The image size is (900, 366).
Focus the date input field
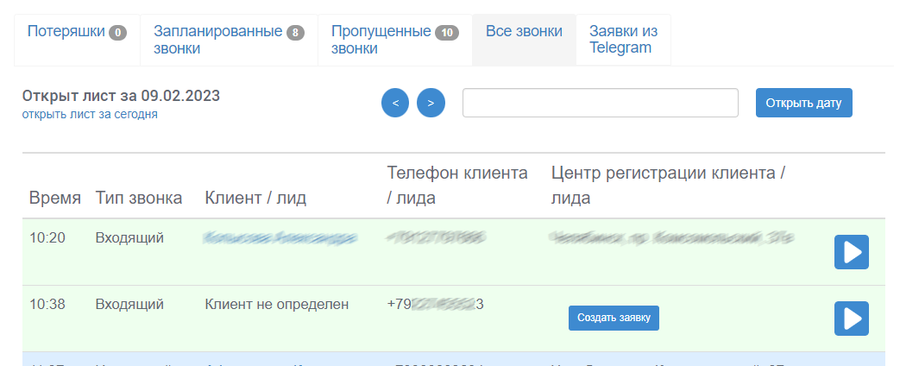pos(600,103)
